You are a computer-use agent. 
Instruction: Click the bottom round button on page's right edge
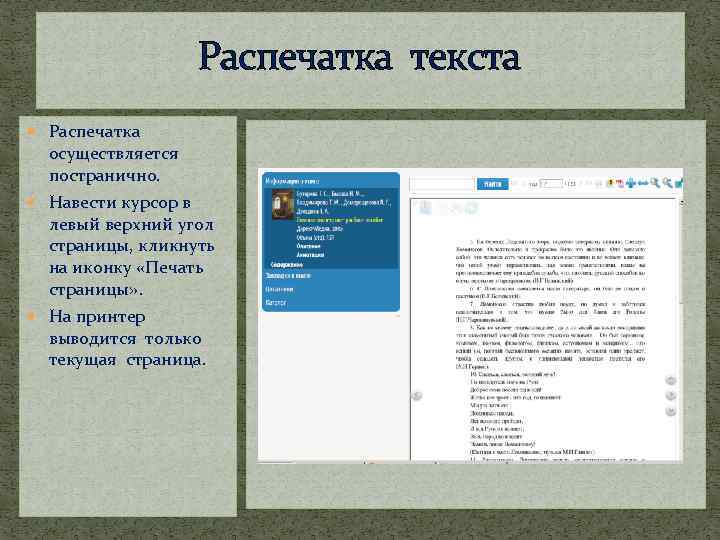[671, 411]
